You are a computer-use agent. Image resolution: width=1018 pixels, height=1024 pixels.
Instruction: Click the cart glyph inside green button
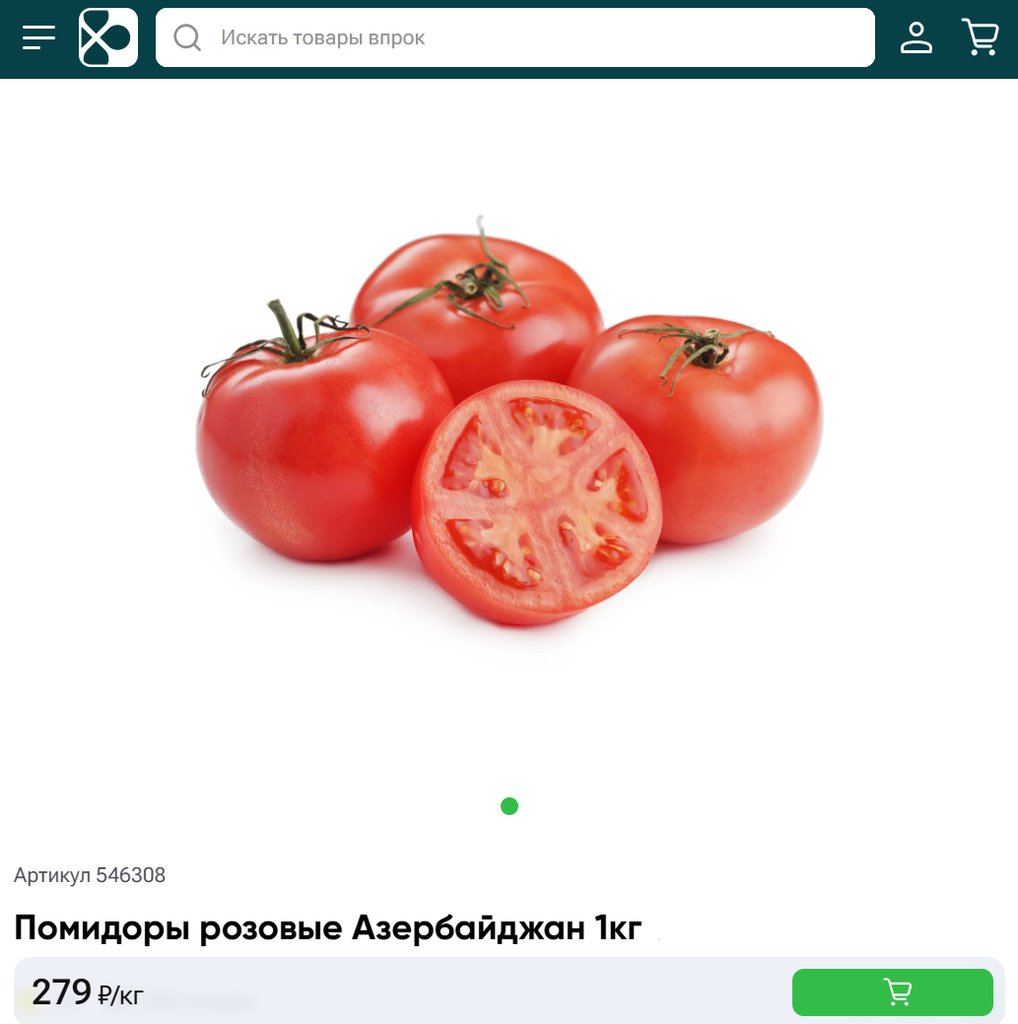point(897,991)
